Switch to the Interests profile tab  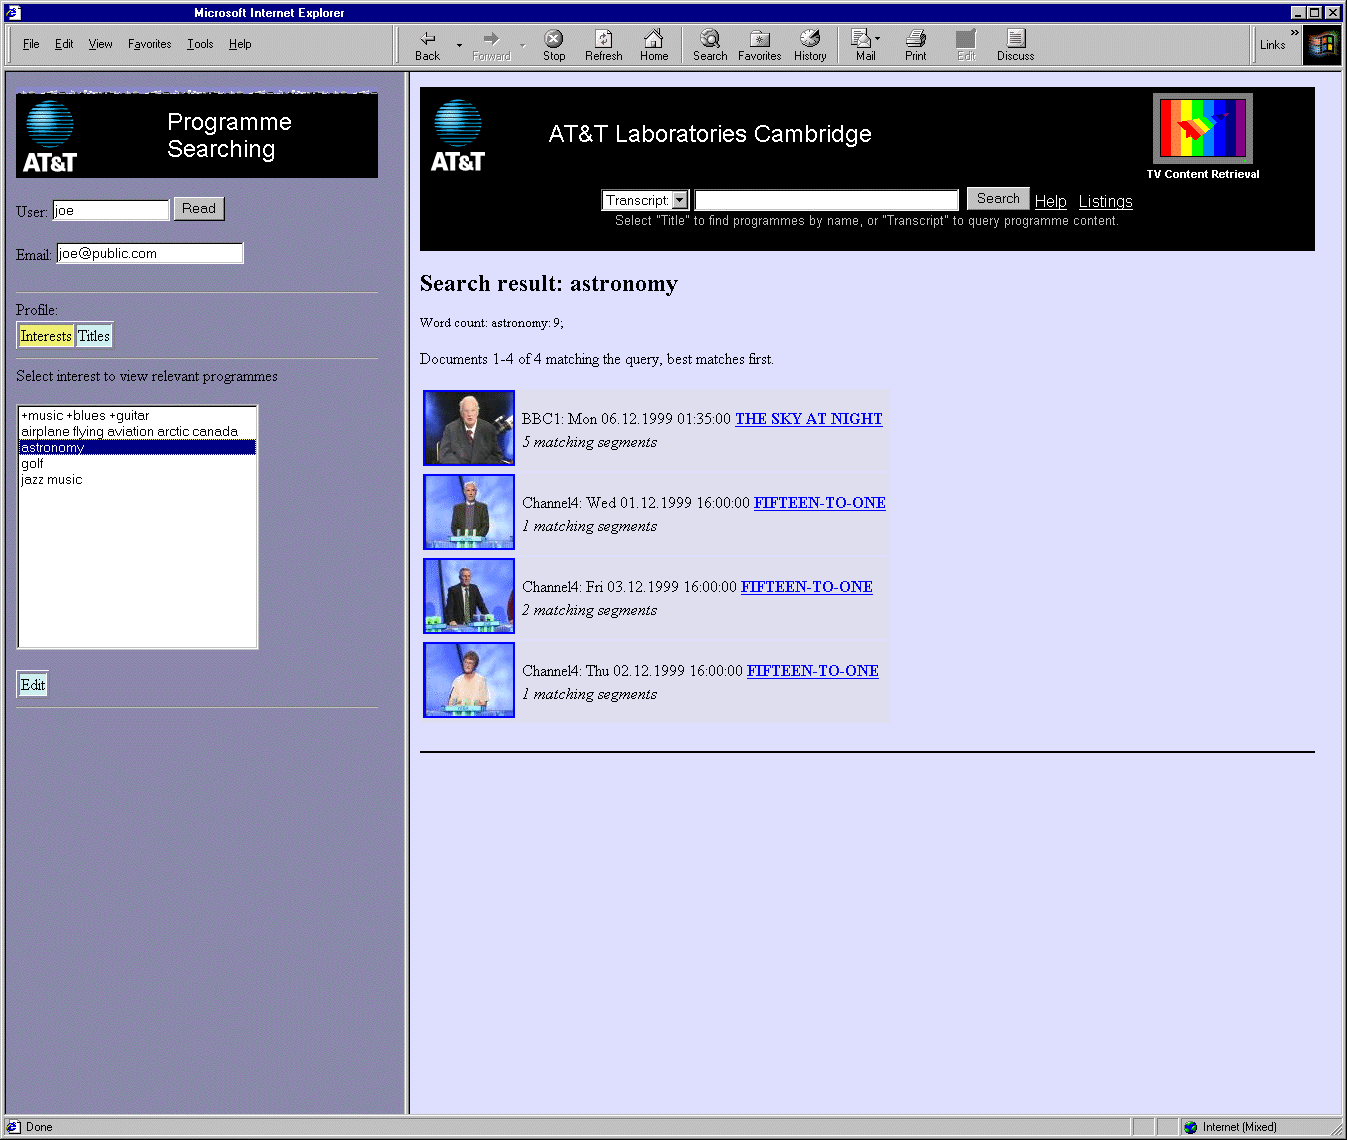coord(46,336)
